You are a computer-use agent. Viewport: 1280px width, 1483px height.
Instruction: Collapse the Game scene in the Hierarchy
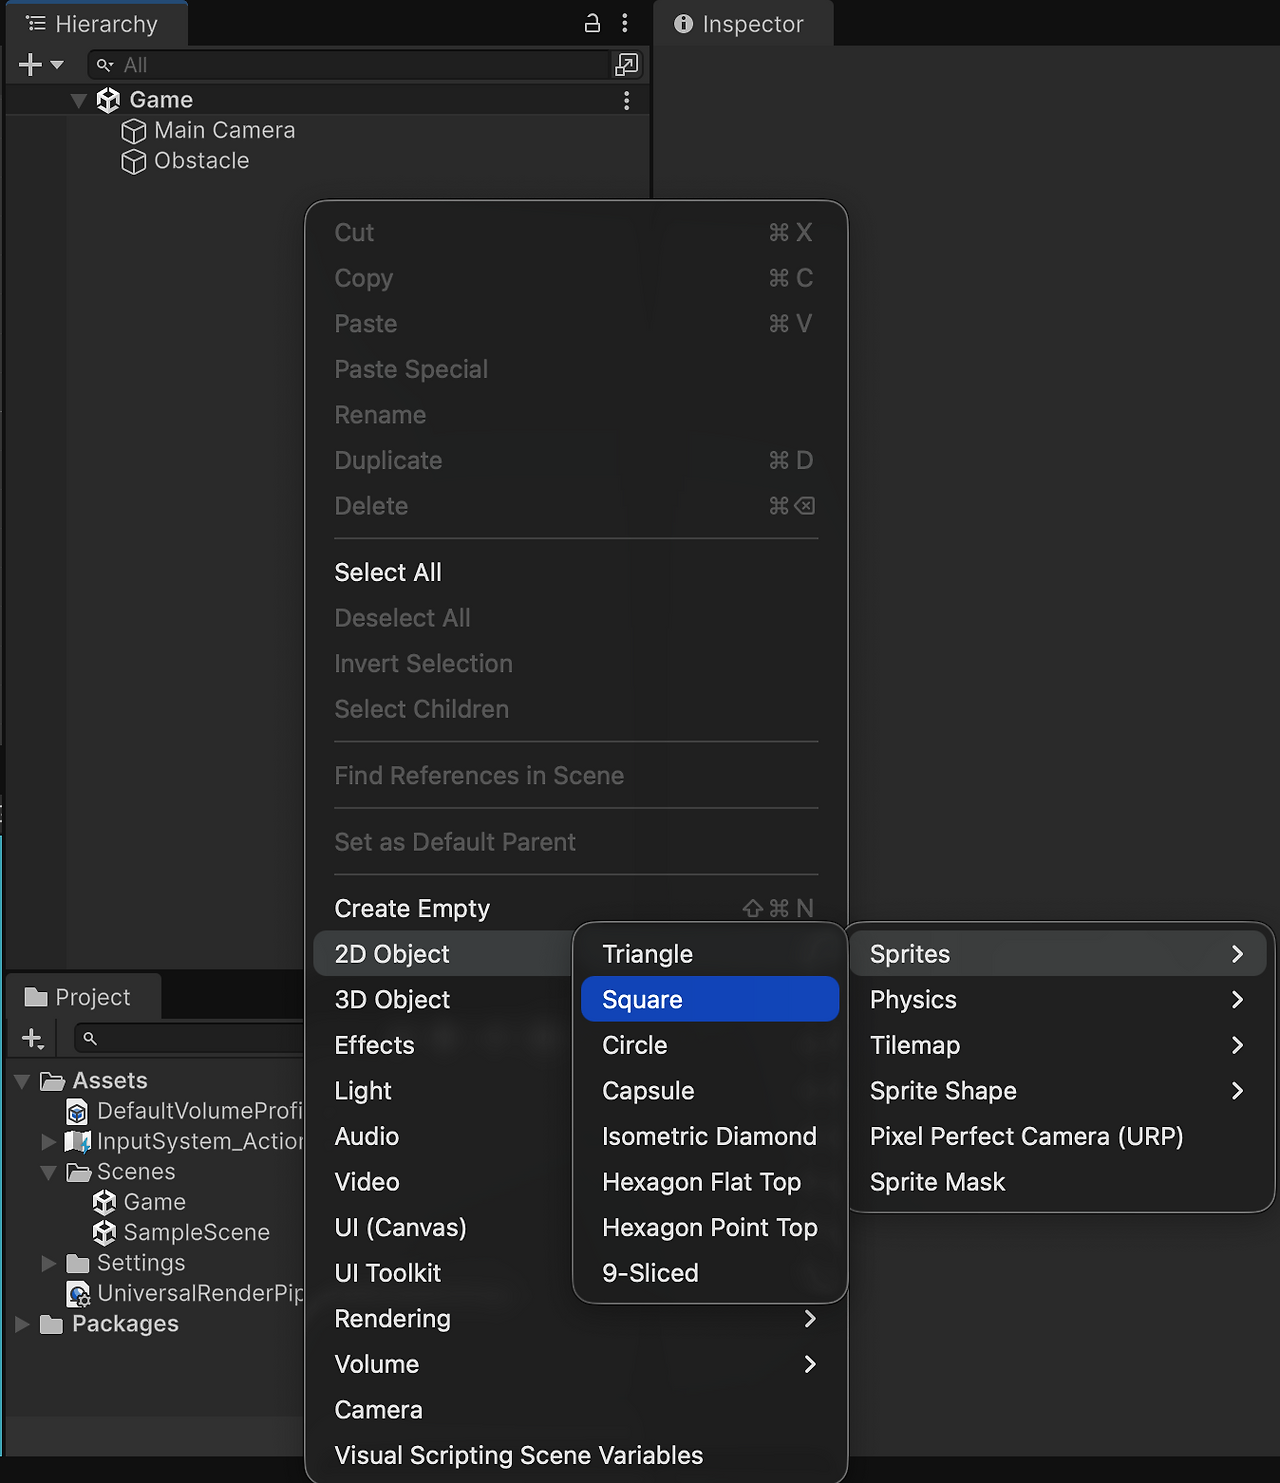79,99
